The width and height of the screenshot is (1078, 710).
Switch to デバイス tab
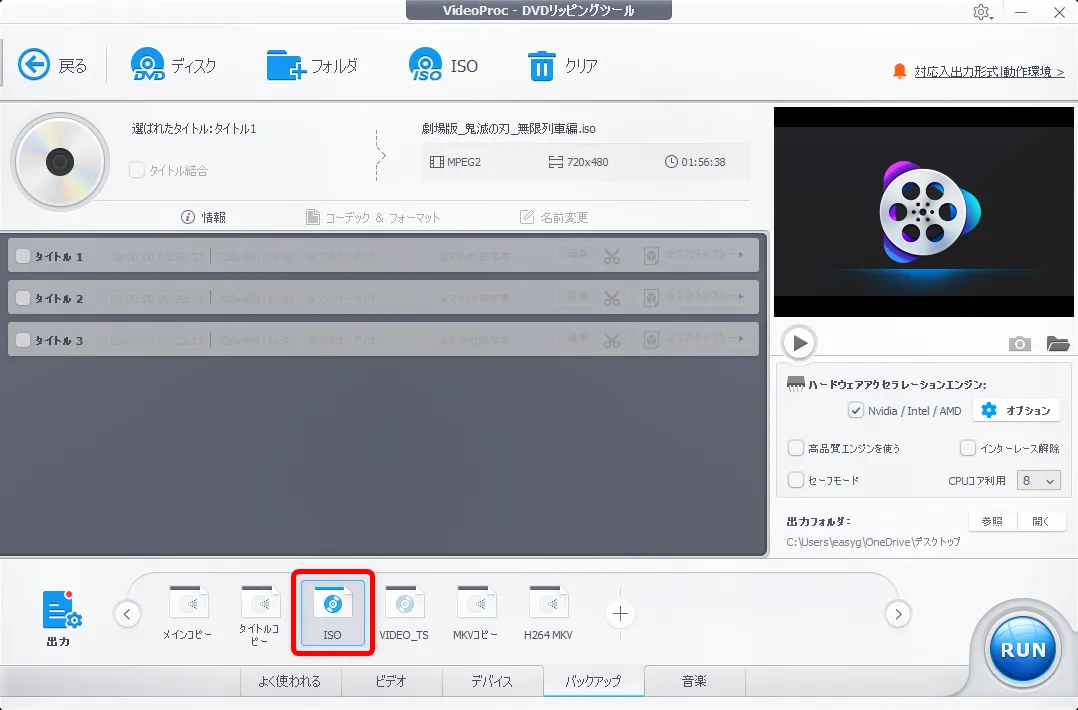[492, 681]
